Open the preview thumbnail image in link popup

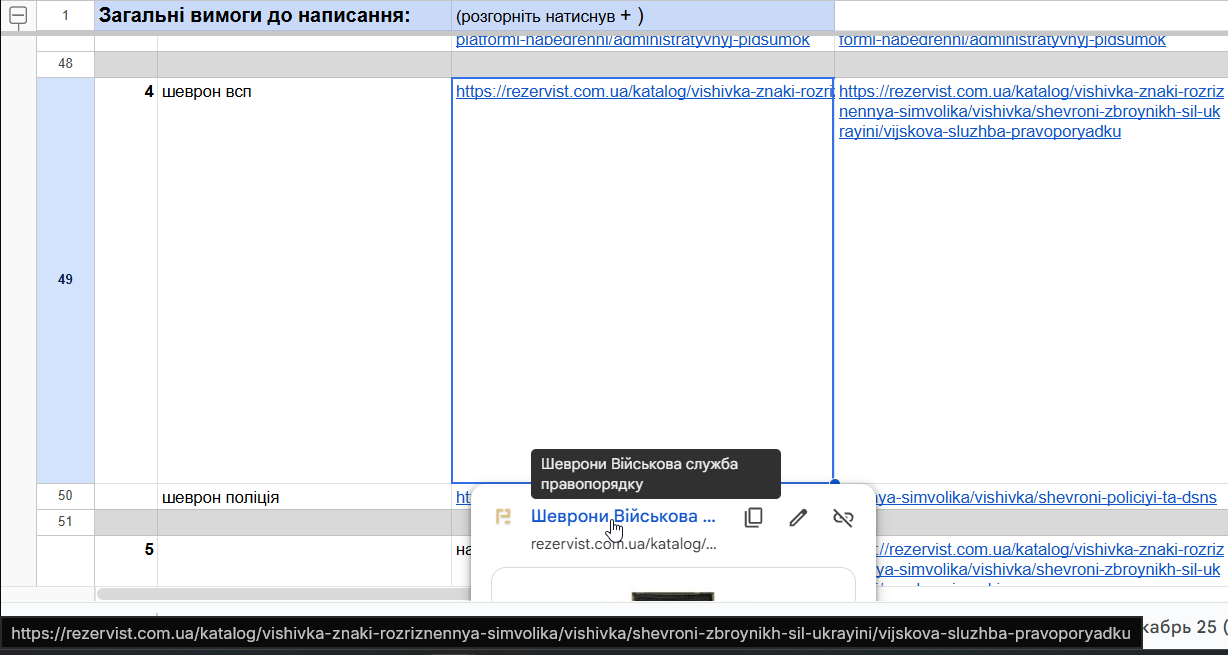673,586
